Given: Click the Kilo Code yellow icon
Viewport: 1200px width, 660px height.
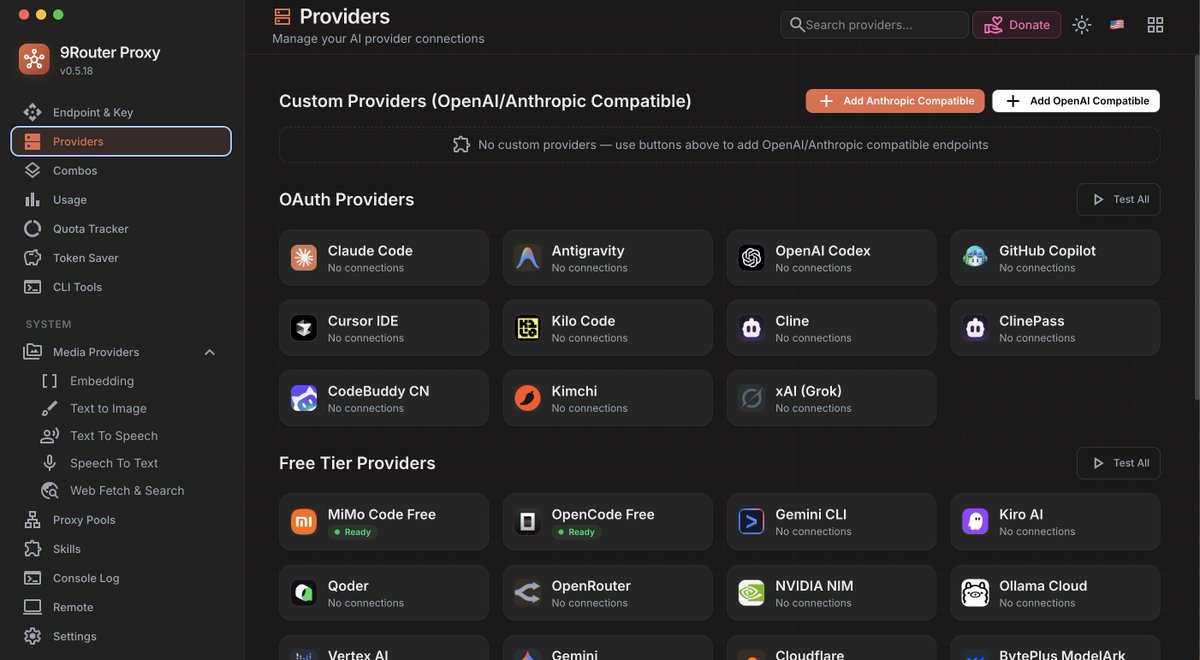Looking at the screenshot, I should [528, 328].
